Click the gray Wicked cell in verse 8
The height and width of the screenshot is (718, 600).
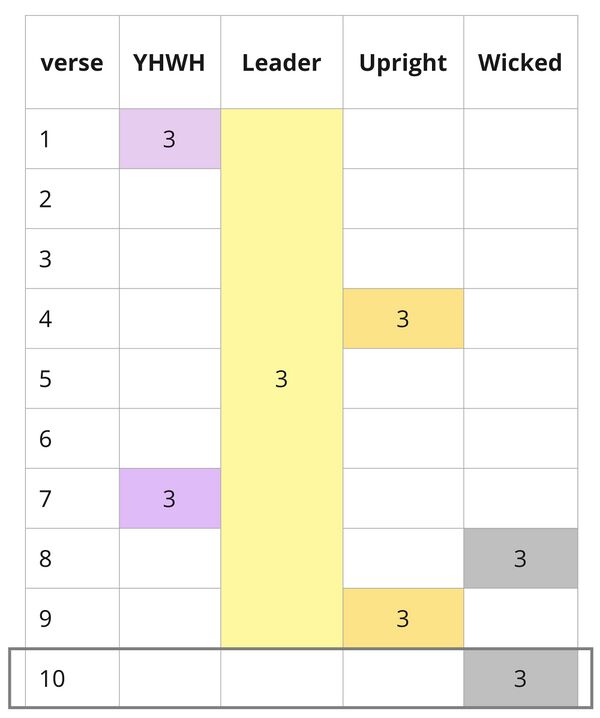[520, 558]
